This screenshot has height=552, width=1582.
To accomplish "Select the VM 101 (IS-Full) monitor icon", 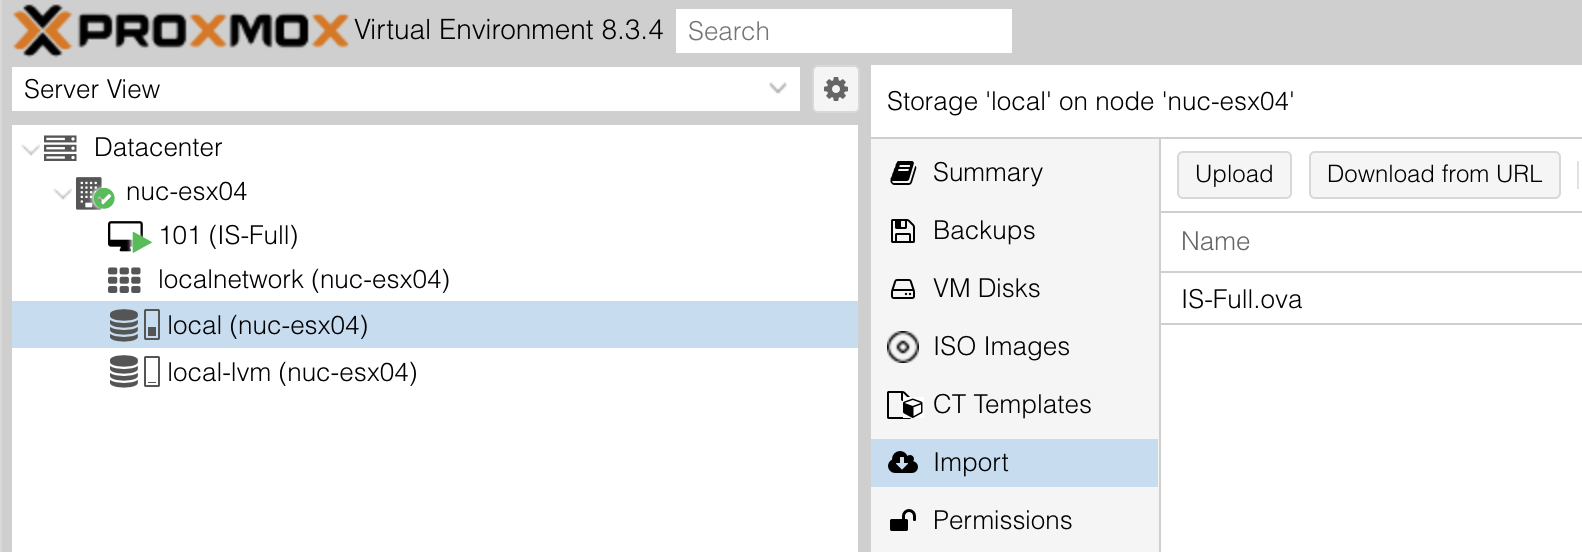I will (129, 237).
